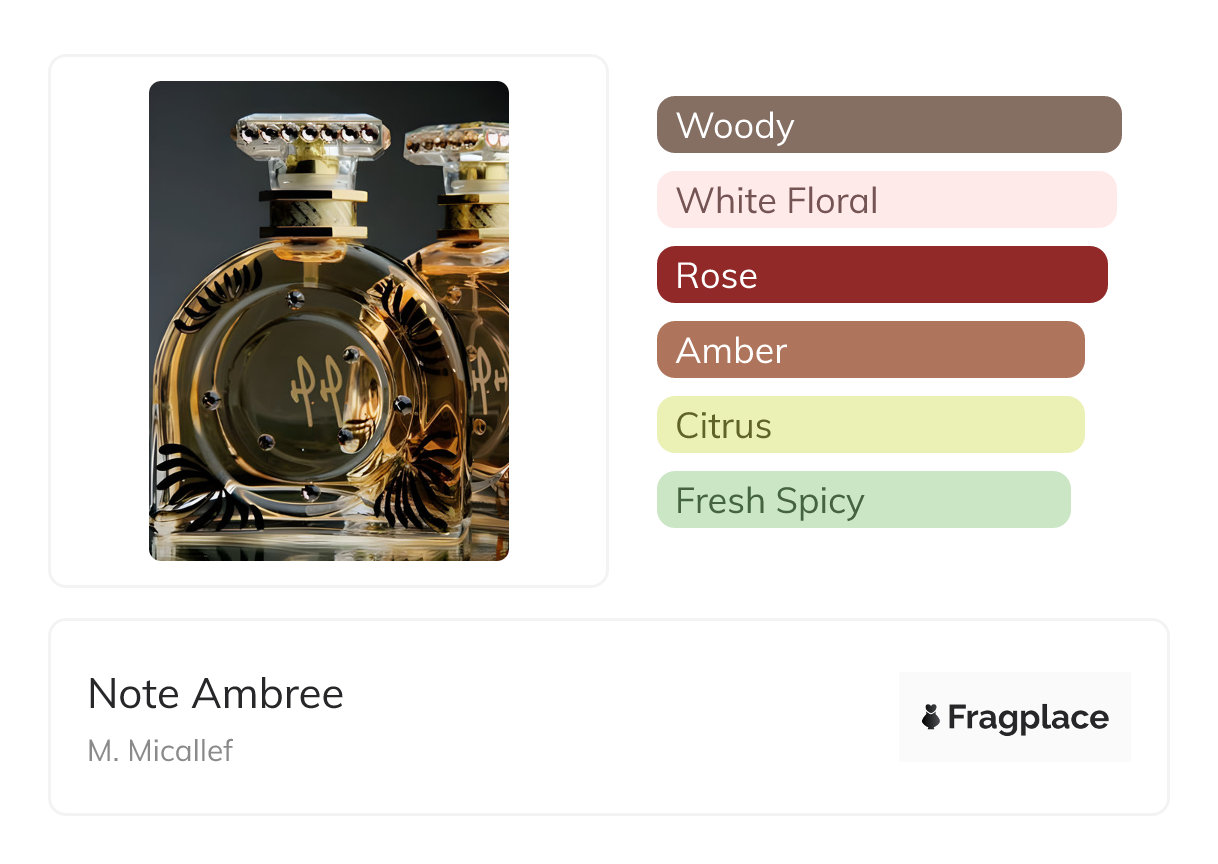Choose the Fresh Spicy accord bar
Viewport: 1218px width, 864px height.
[863, 500]
